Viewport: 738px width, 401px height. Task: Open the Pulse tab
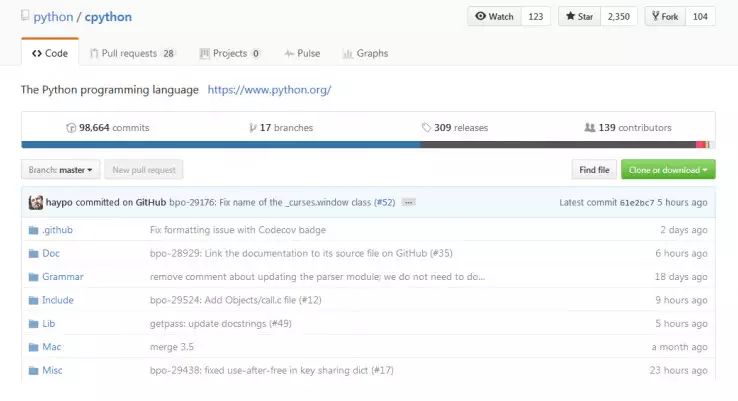tap(303, 53)
